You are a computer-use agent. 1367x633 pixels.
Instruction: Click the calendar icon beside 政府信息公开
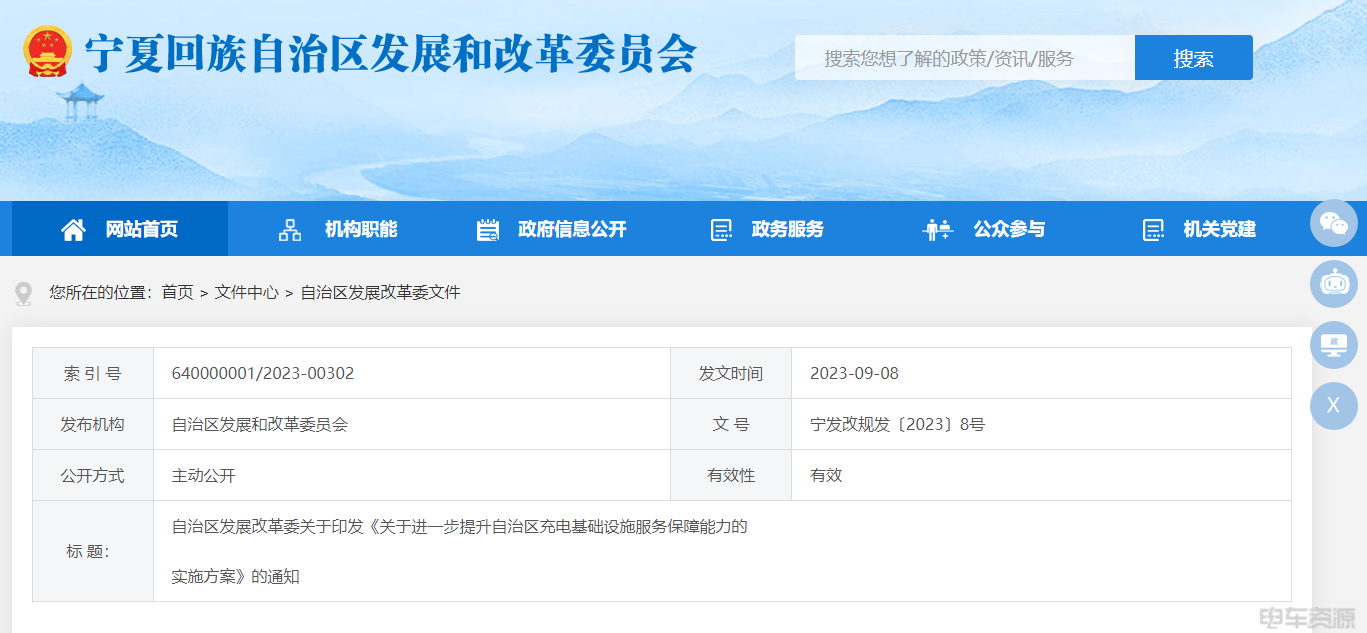coord(488,230)
